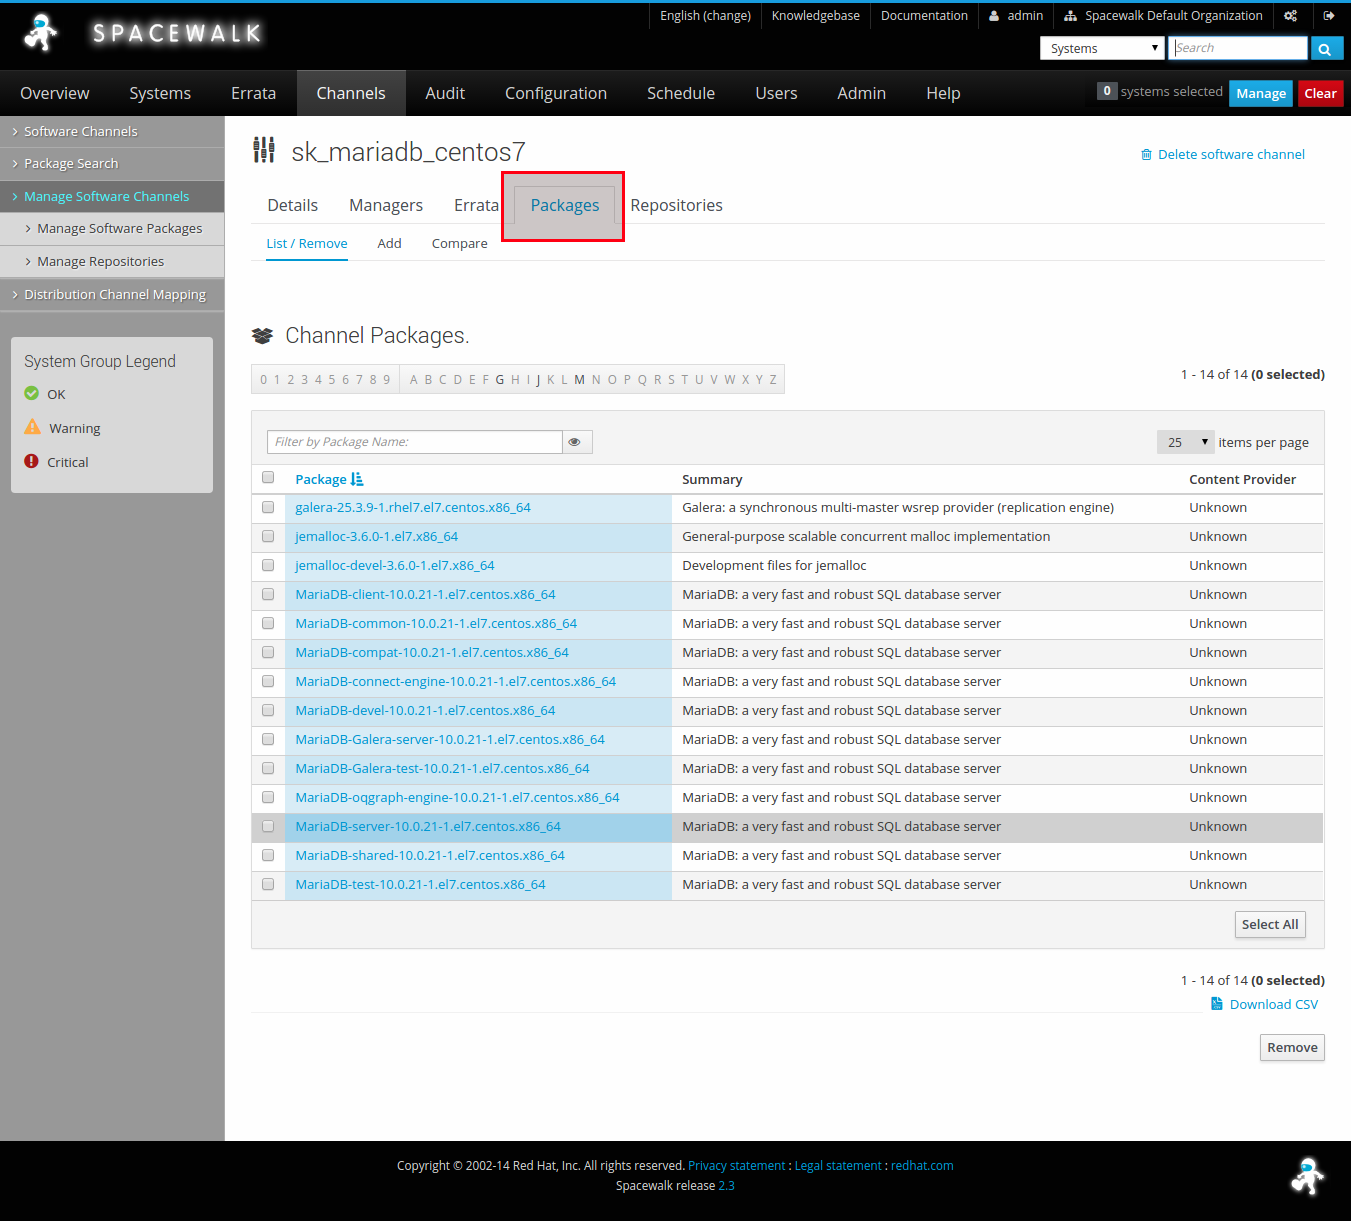1351x1221 pixels.
Task: Open Spacewalk release 2.3 link
Action: pyautogui.click(x=726, y=1185)
